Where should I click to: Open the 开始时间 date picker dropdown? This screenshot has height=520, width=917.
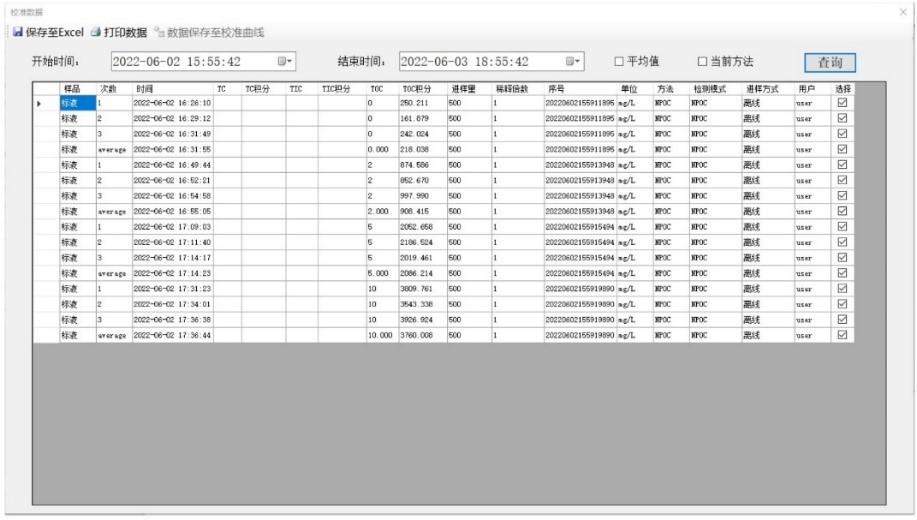click(x=284, y=62)
